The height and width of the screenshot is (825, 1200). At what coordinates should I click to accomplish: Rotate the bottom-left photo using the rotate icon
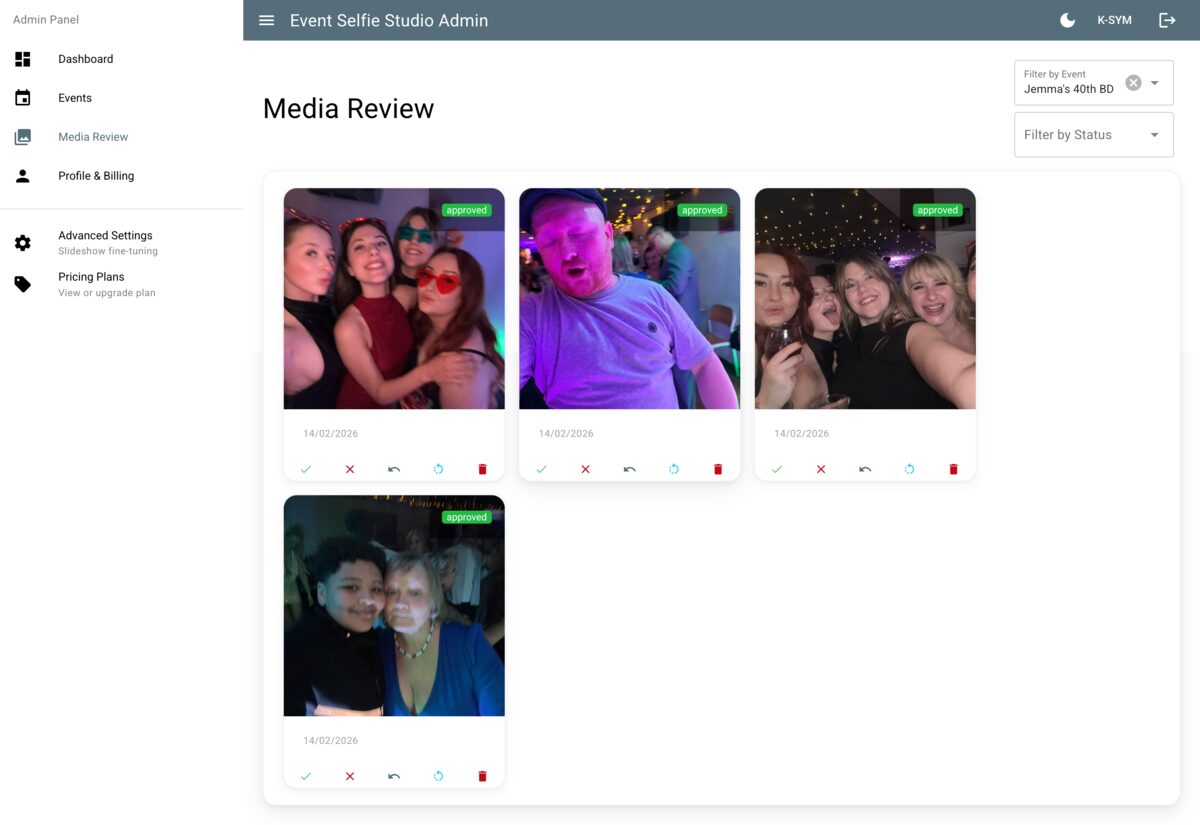coord(438,775)
